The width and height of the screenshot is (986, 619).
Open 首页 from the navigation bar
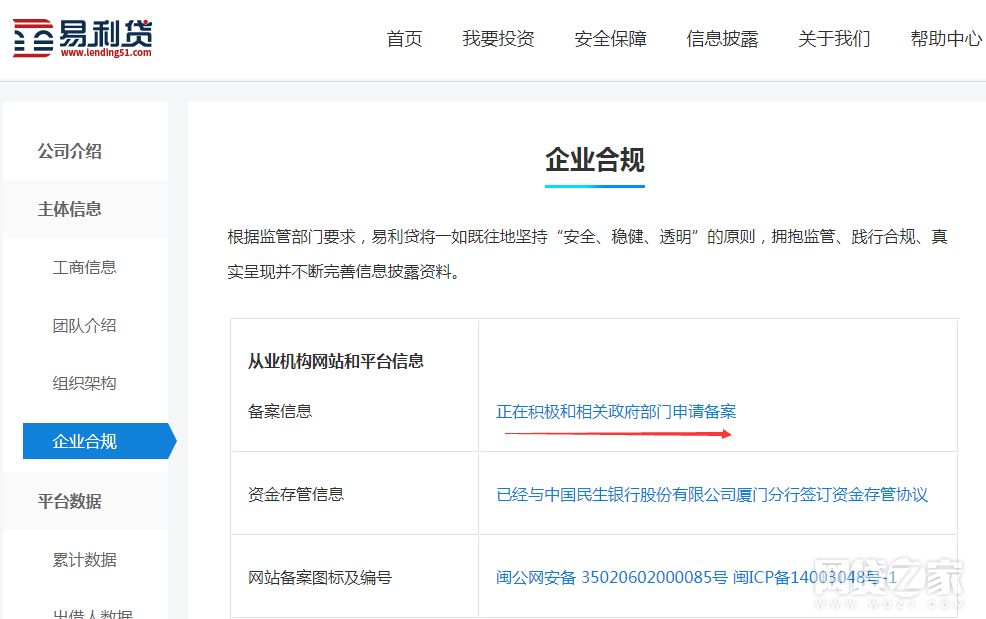point(404,38)
